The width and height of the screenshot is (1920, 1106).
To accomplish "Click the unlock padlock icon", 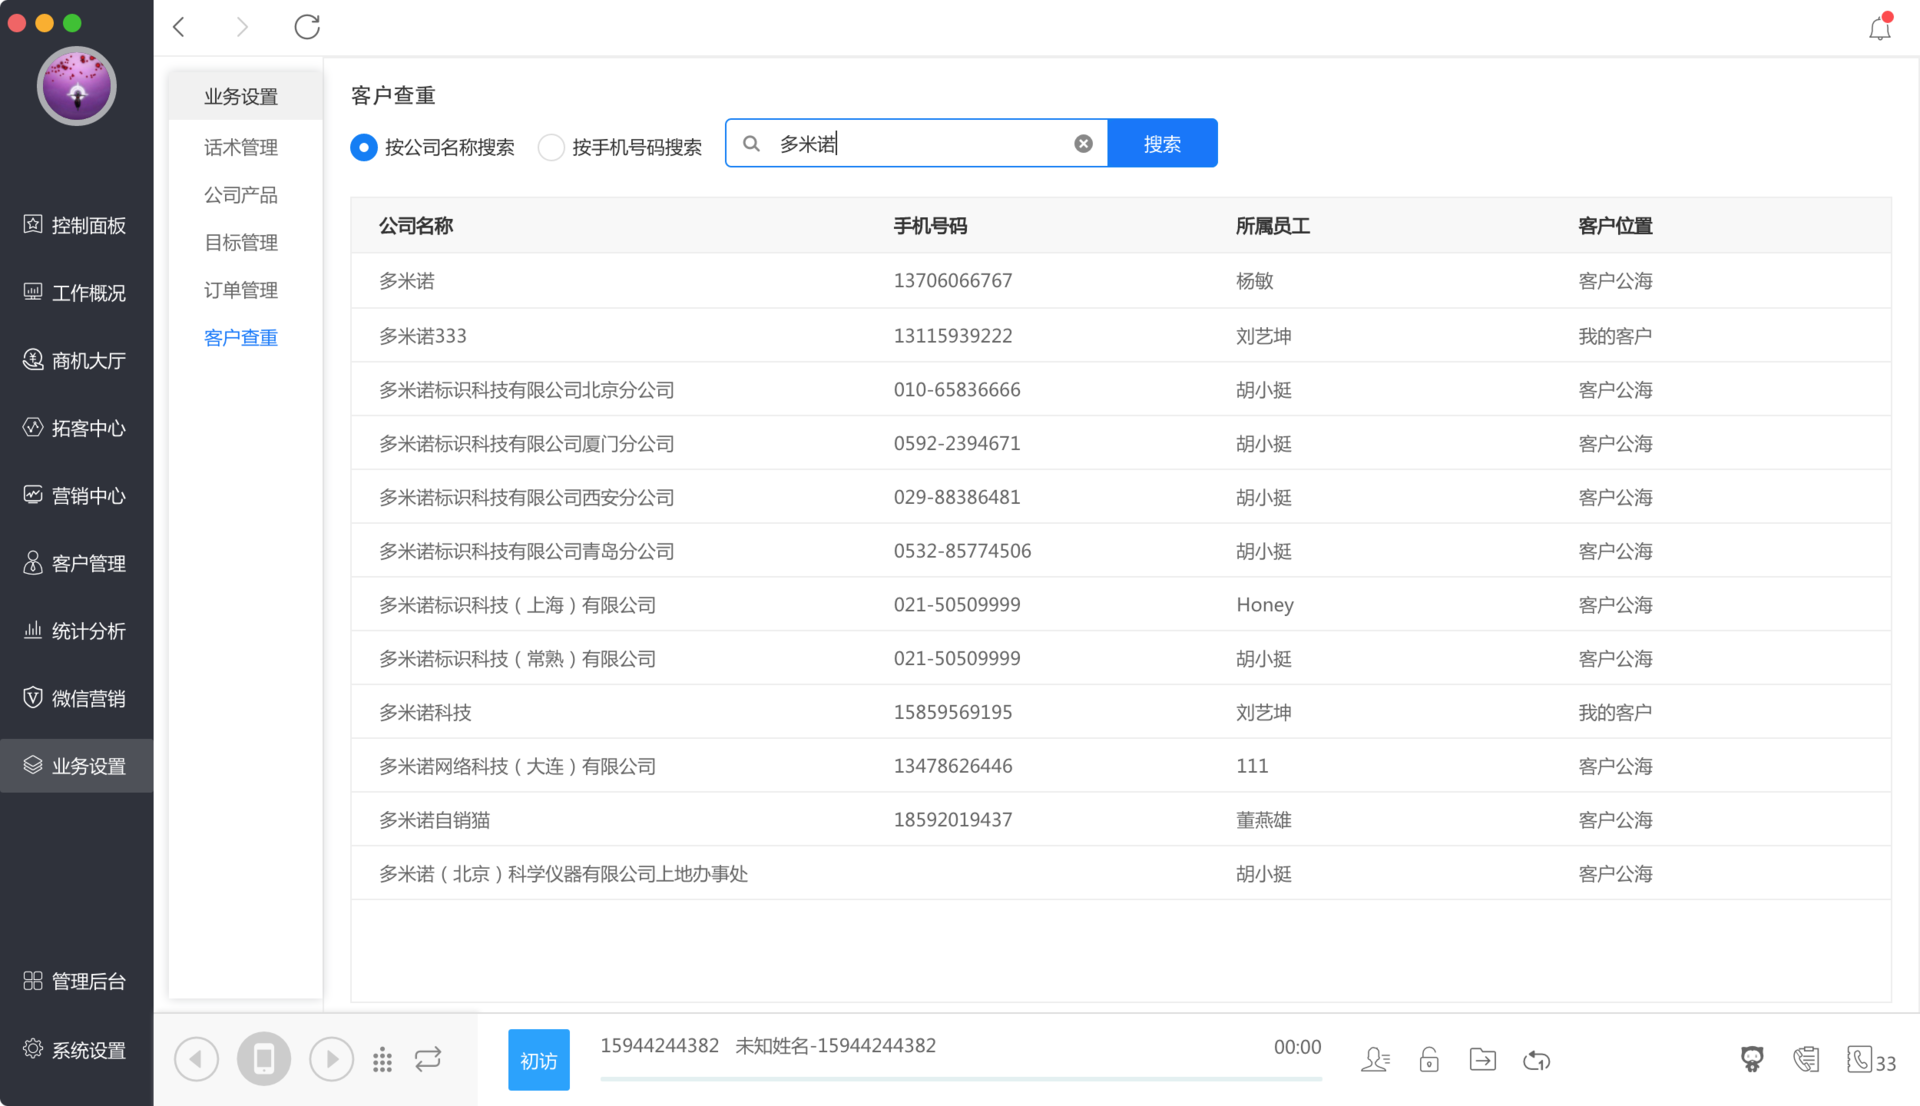I will tap(1429, 1059).
